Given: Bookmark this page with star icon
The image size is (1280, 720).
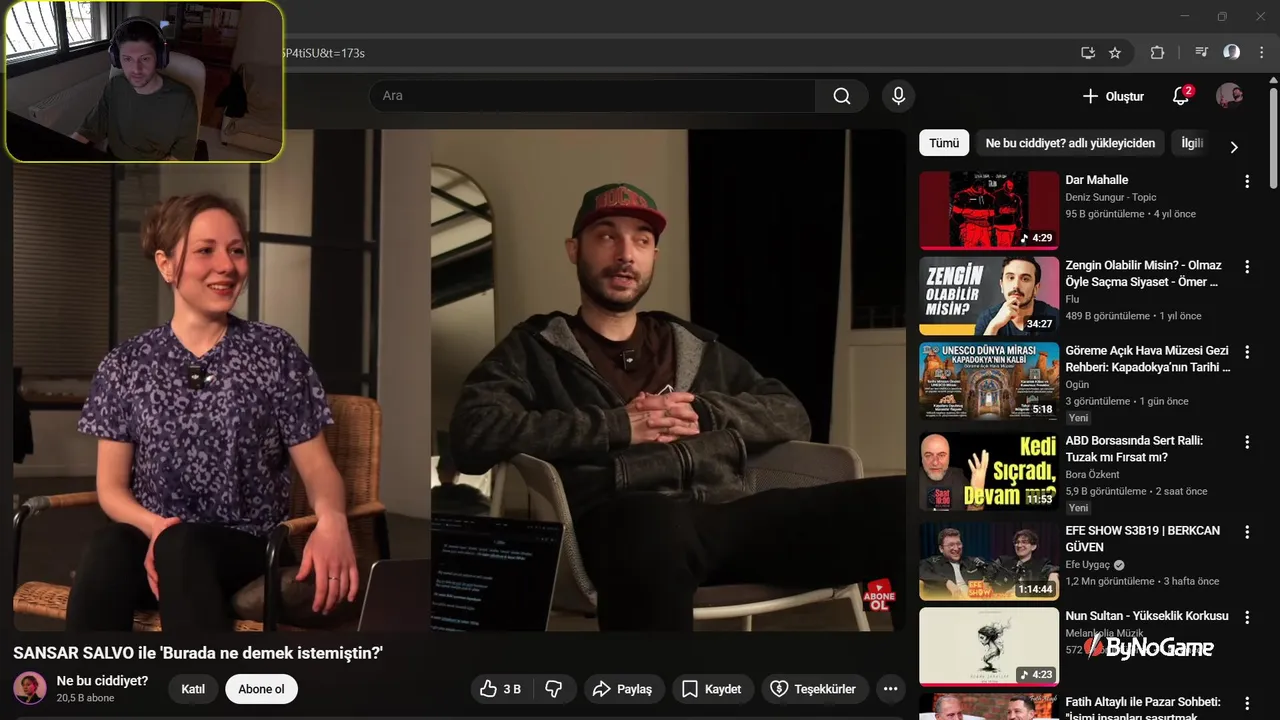Looking at the screenshot, I should (x=1115, y=53).
